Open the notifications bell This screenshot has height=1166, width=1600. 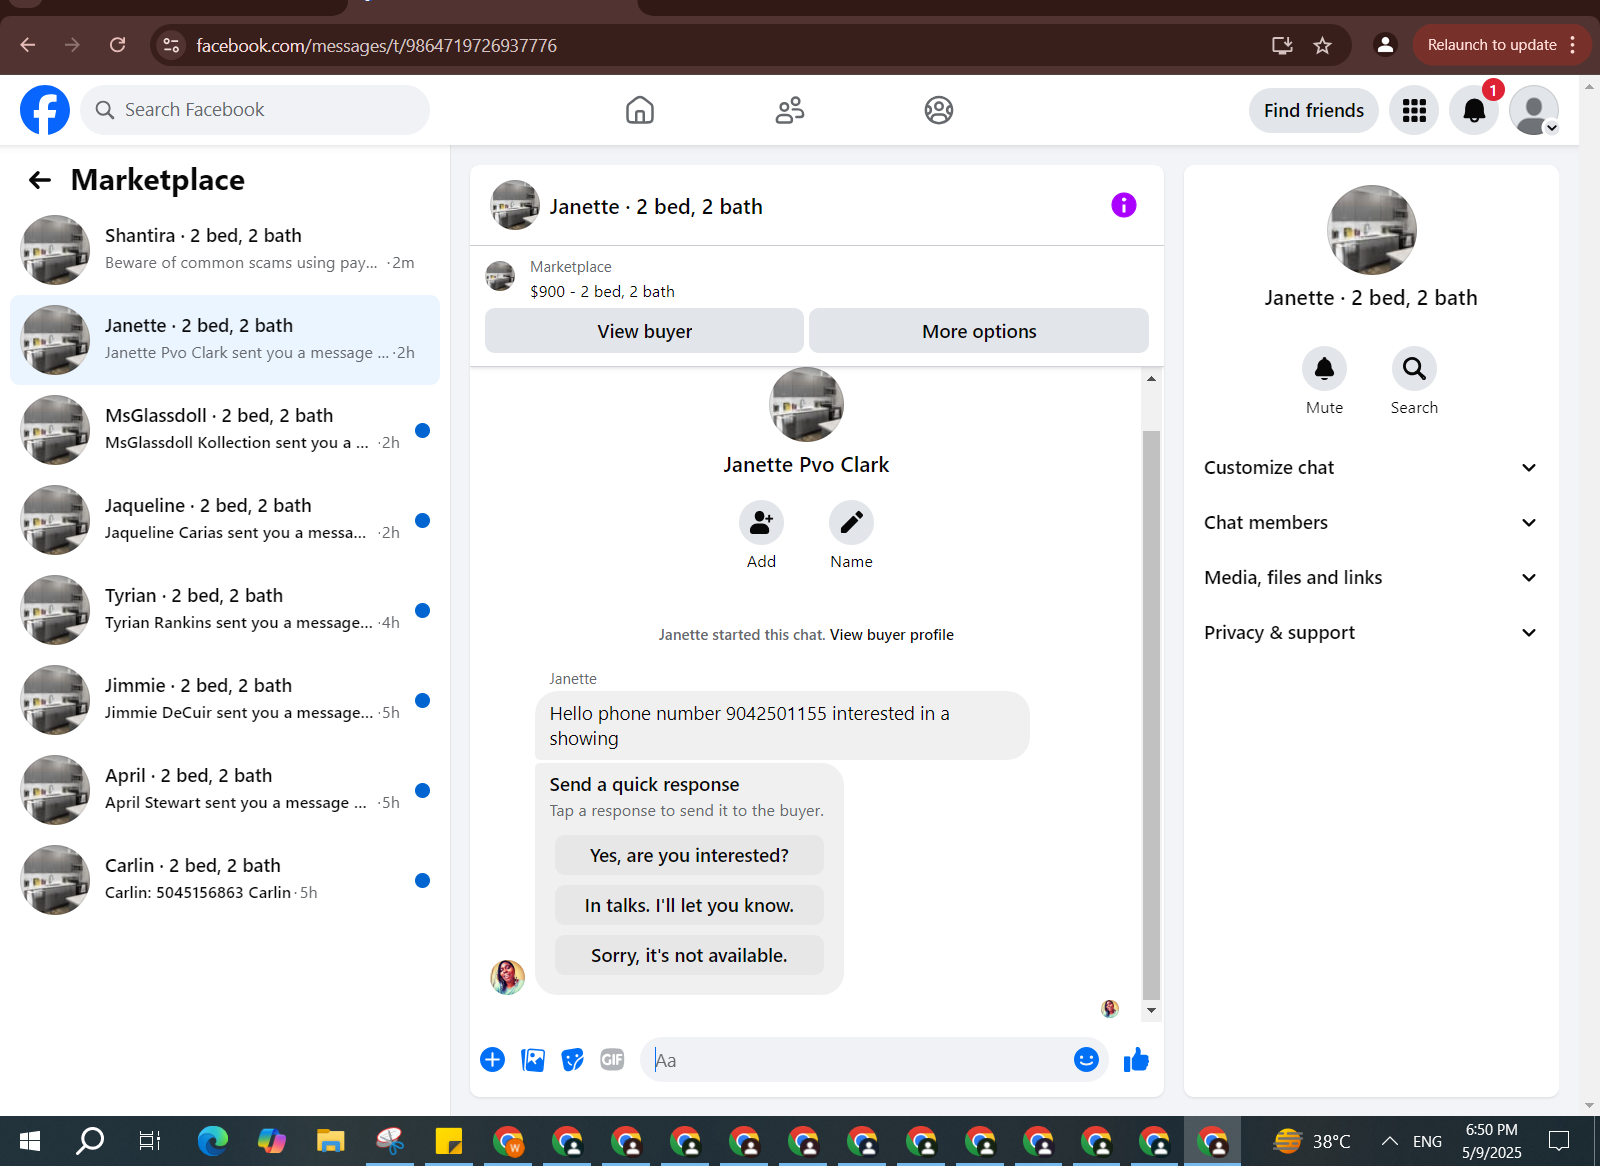(x=1474, y=110)
